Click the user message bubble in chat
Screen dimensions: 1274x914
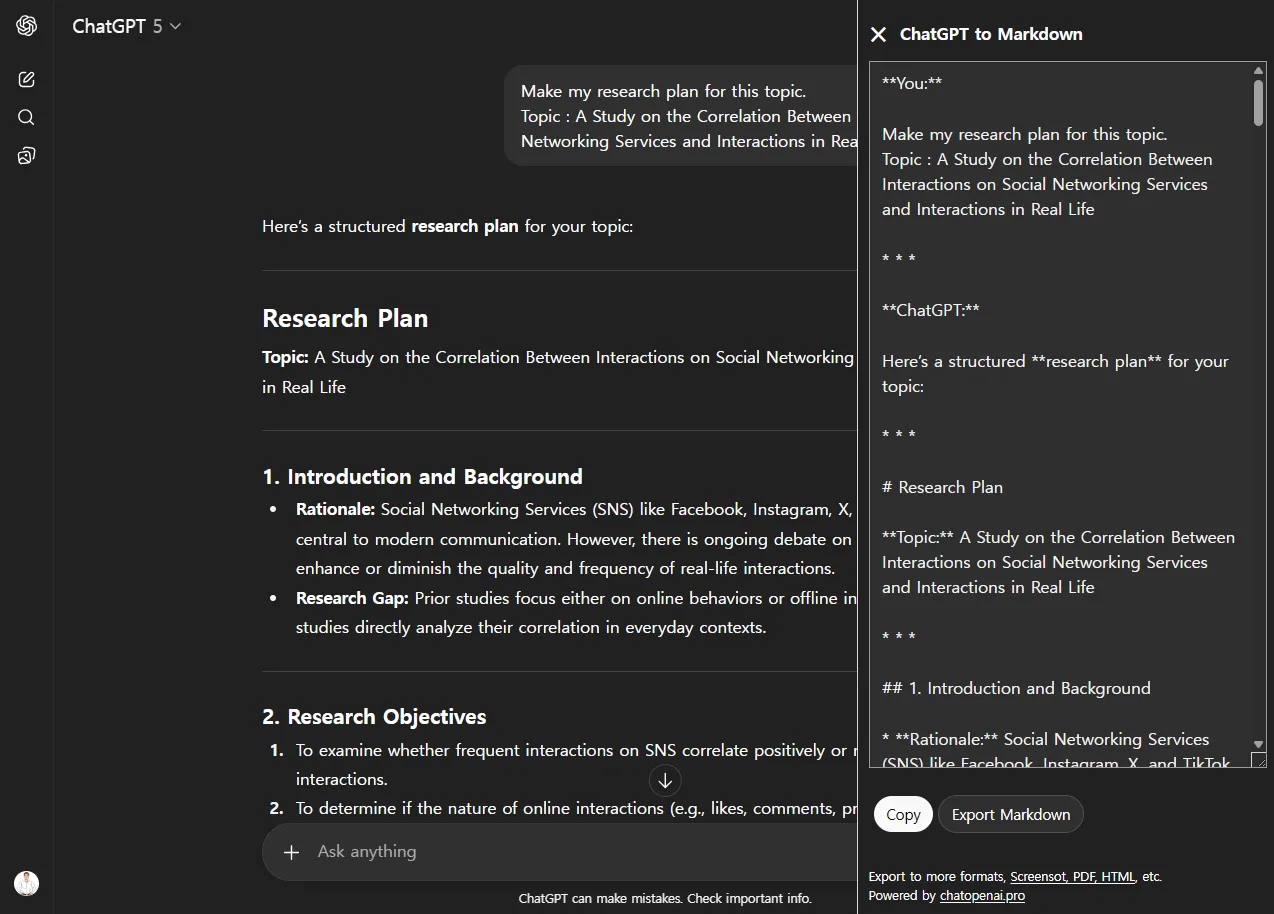[681, 116]
